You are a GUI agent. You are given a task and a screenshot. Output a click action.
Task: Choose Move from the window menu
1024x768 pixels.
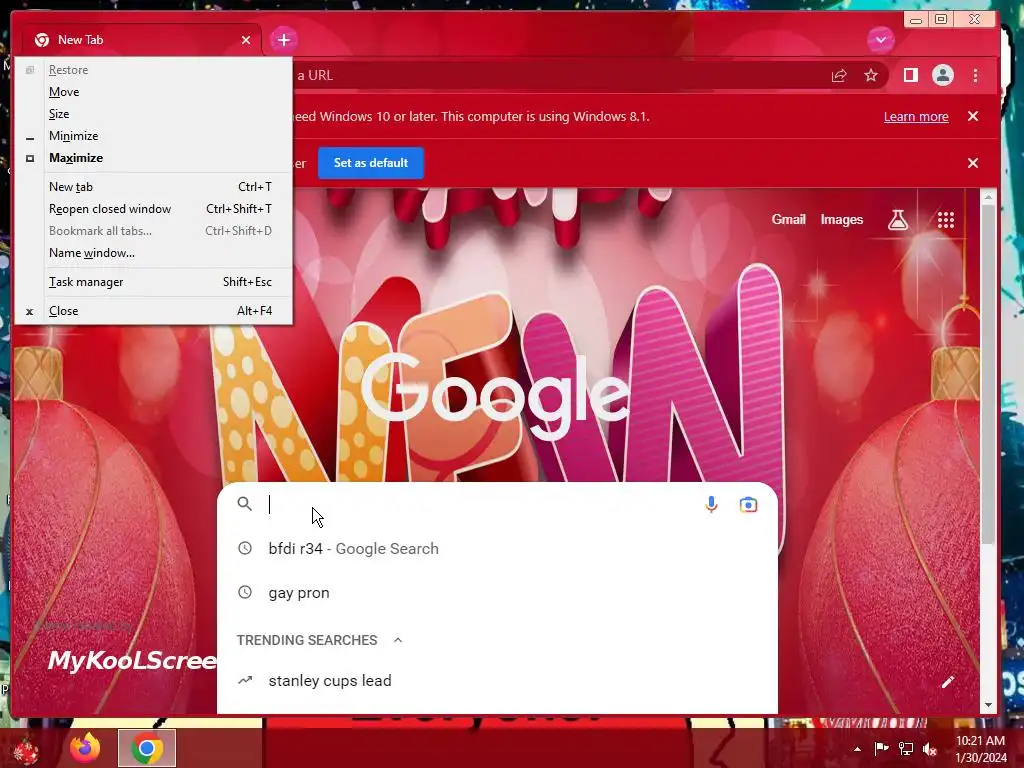(153, 91)
